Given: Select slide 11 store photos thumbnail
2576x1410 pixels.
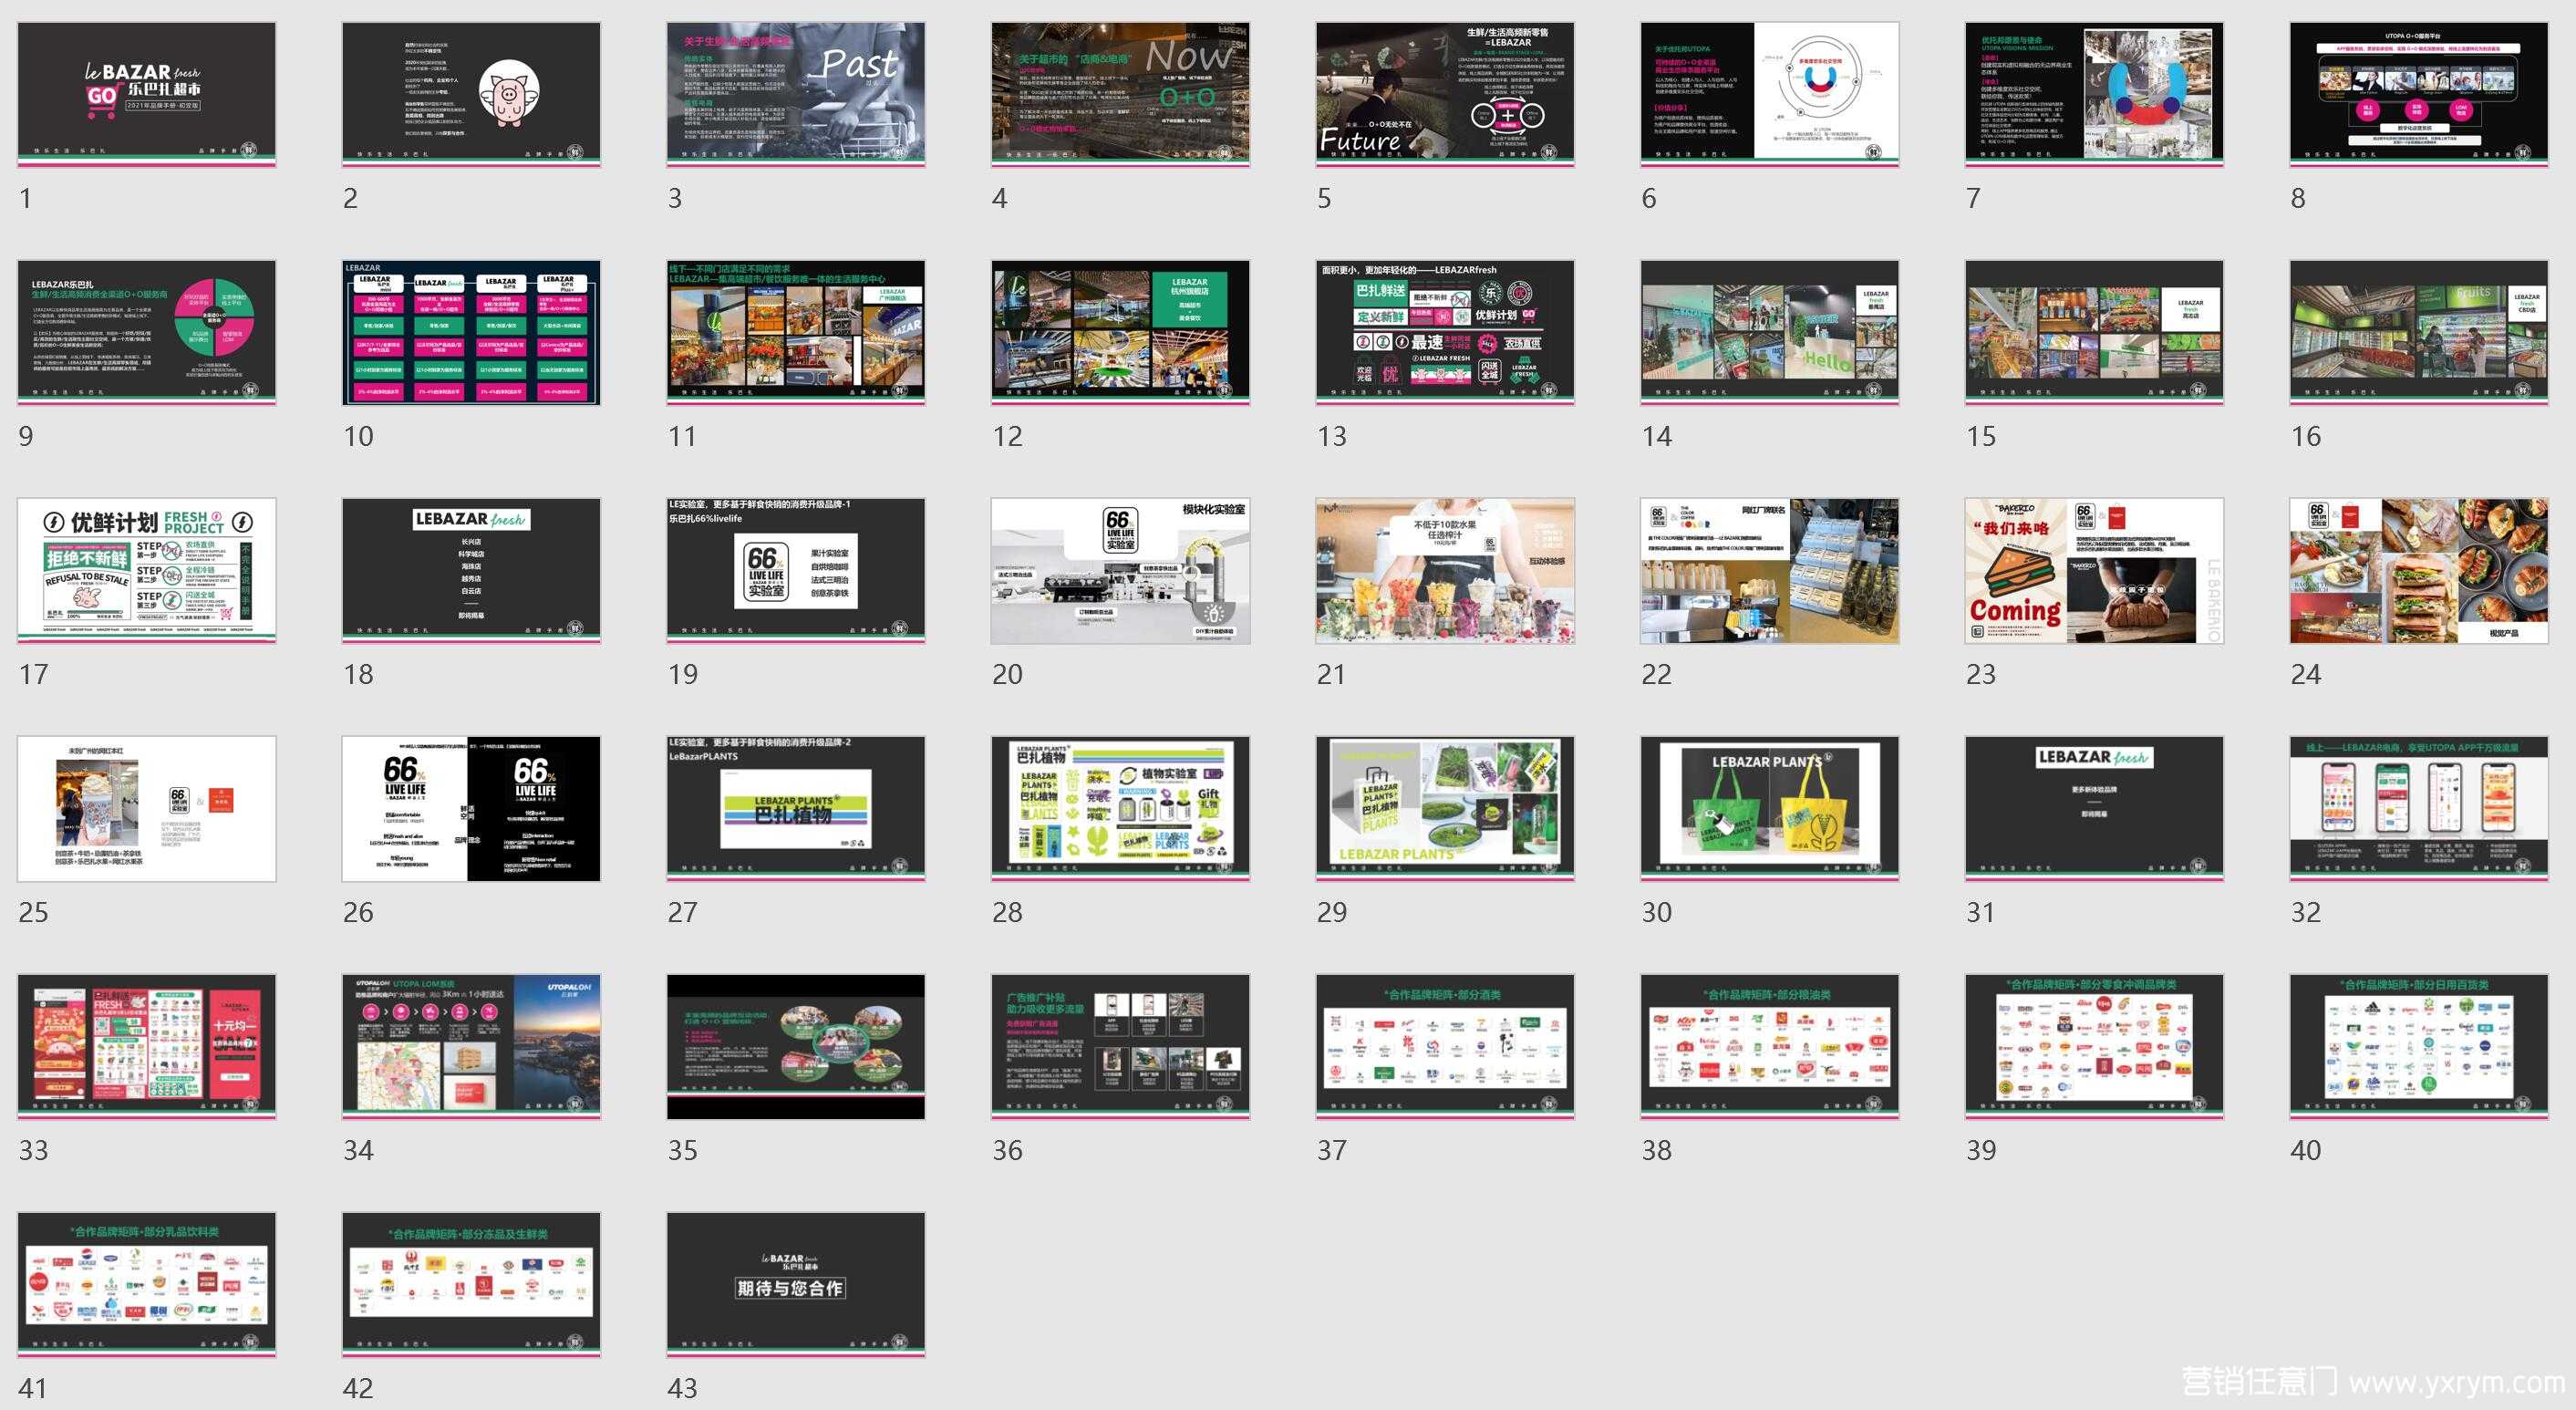Looking at the screenshot, I should [x=796, y=332].
